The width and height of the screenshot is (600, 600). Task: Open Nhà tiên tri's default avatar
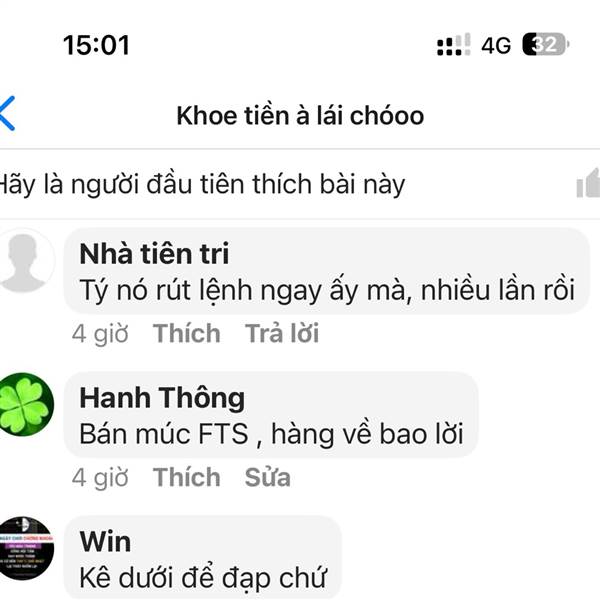(24, 261)
